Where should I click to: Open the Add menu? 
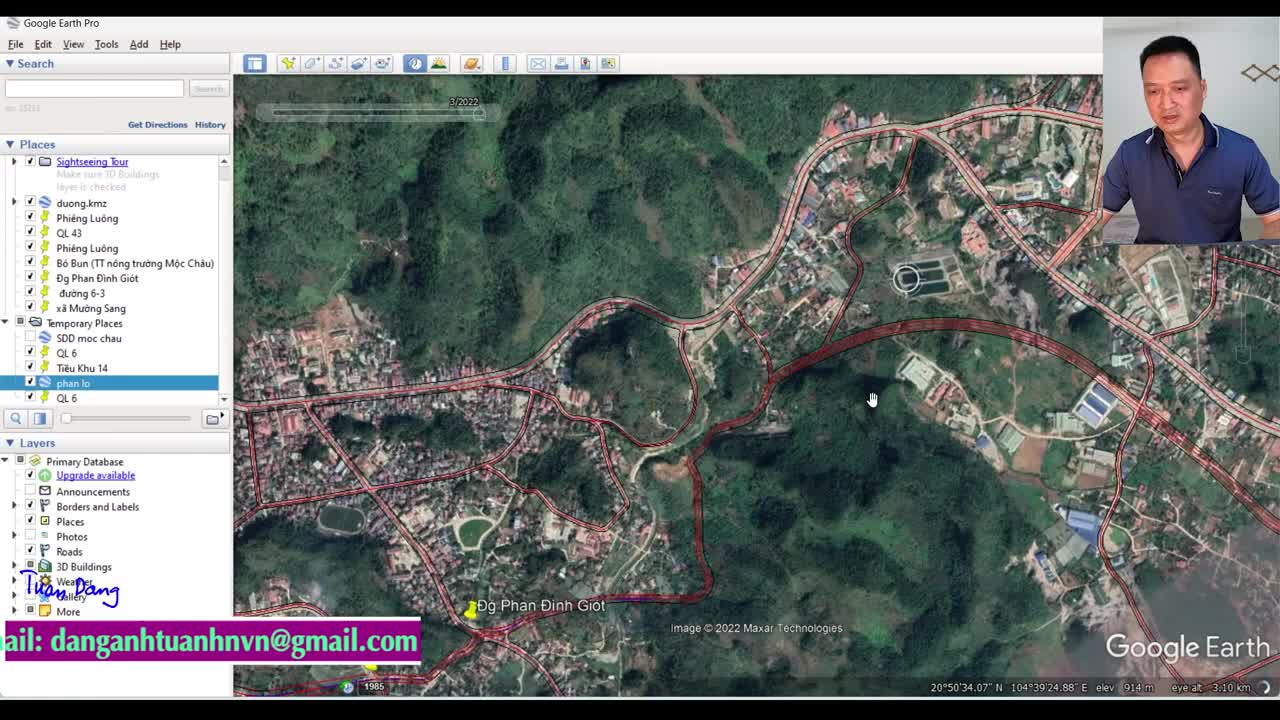[x=139, y=44]
